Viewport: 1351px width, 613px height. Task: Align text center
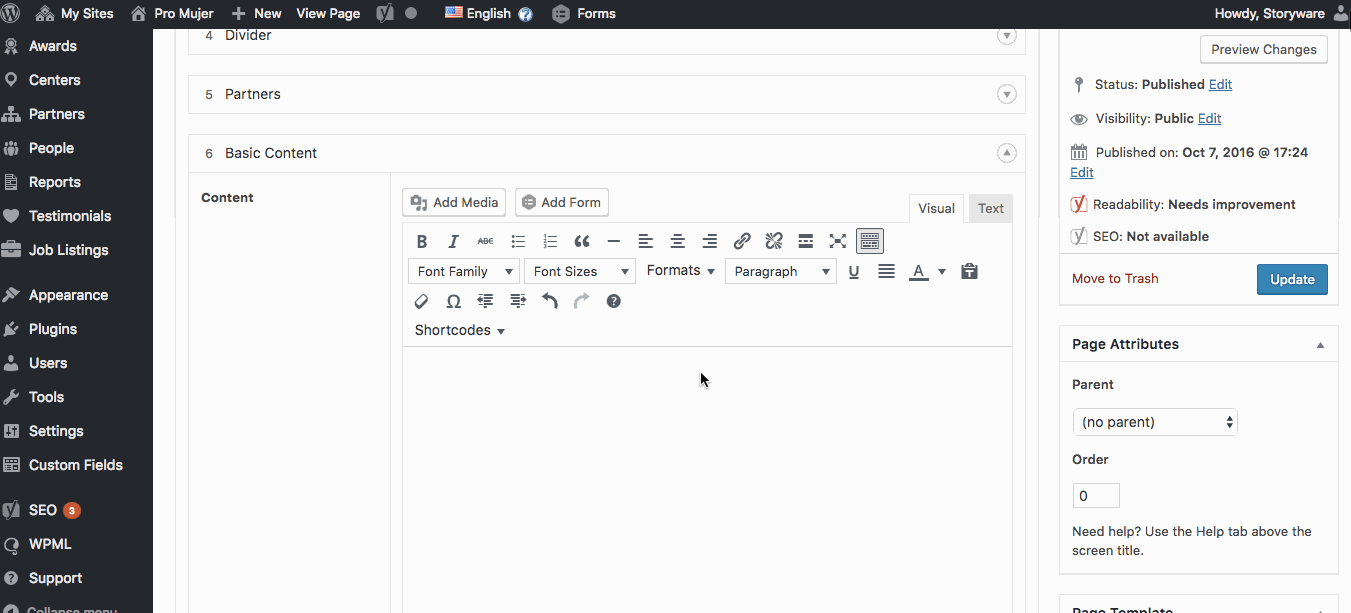coord(678,241)
